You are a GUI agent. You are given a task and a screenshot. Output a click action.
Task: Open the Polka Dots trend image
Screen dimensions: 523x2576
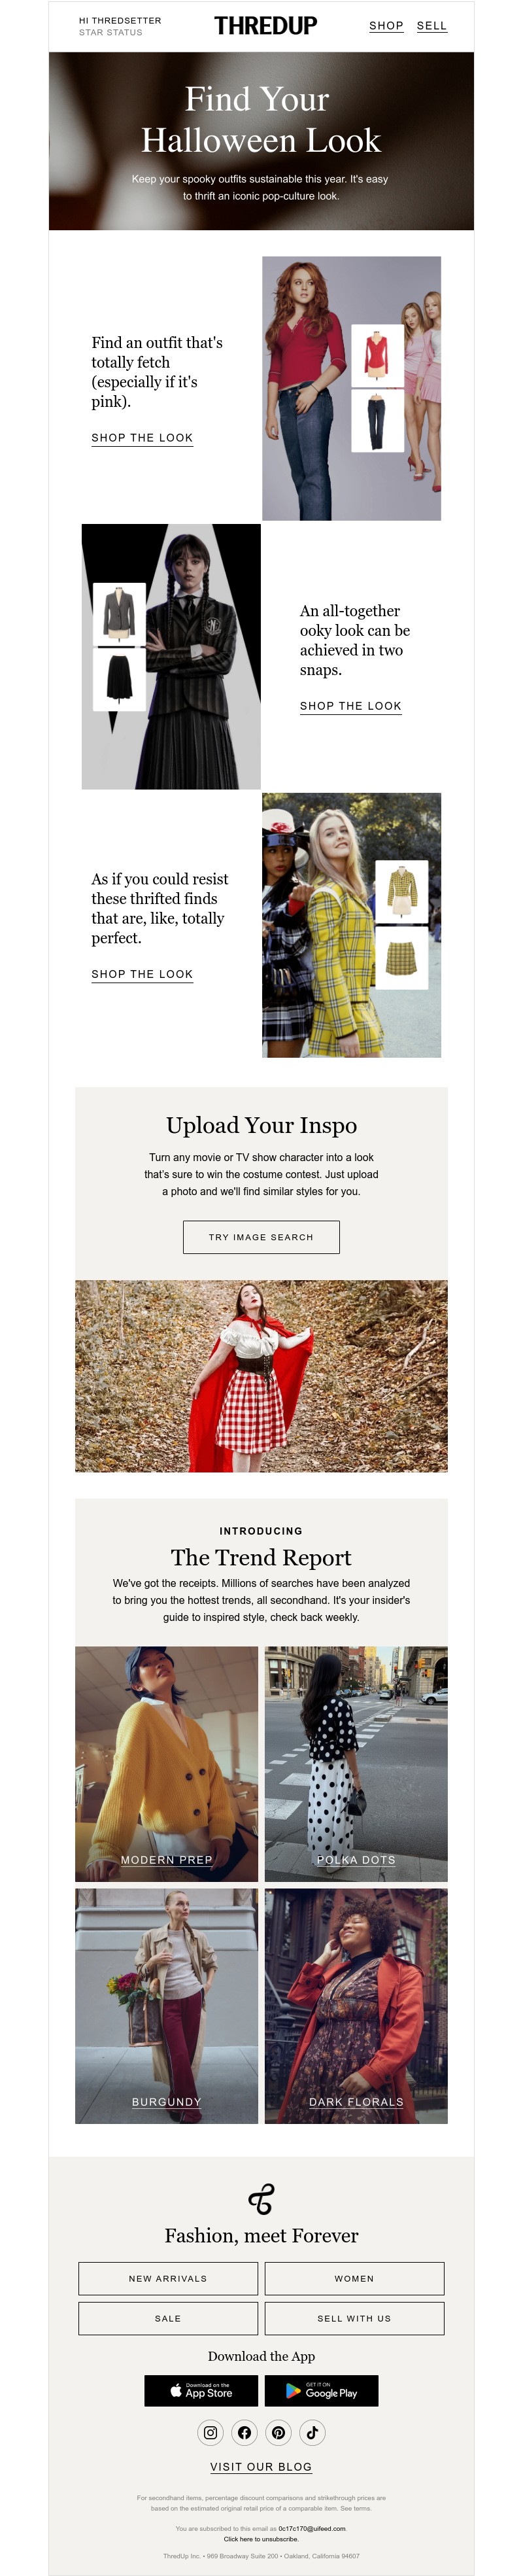click(356, 1764)
